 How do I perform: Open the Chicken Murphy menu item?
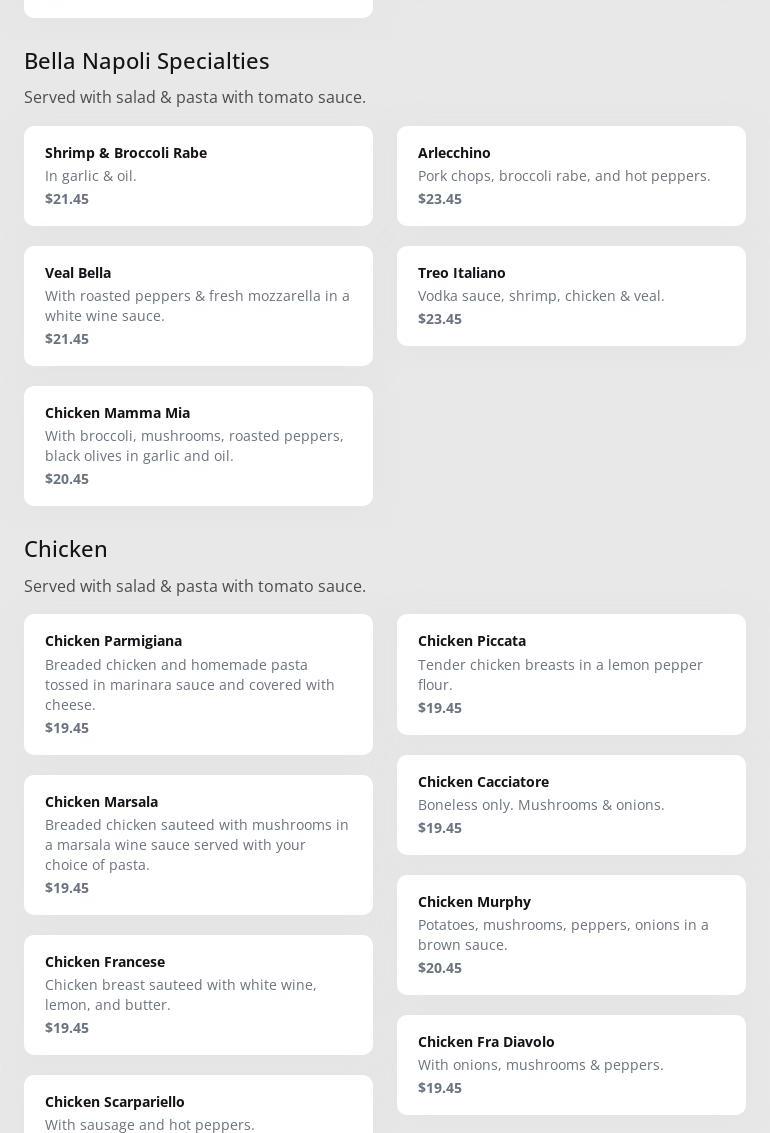point(571,934)
